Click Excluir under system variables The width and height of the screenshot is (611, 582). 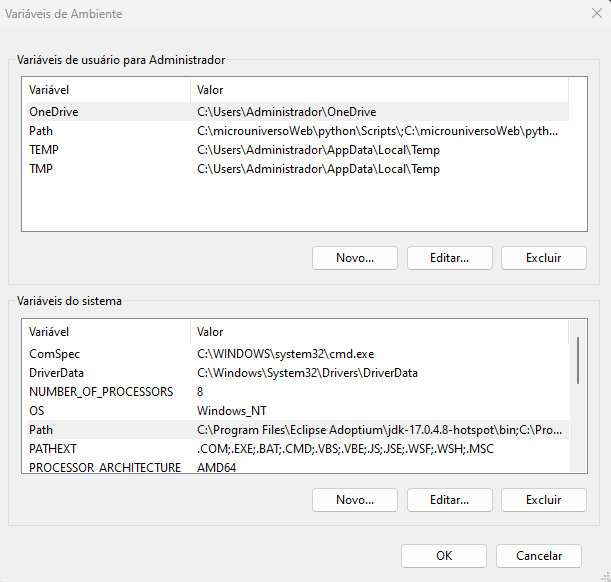[544, 500]
